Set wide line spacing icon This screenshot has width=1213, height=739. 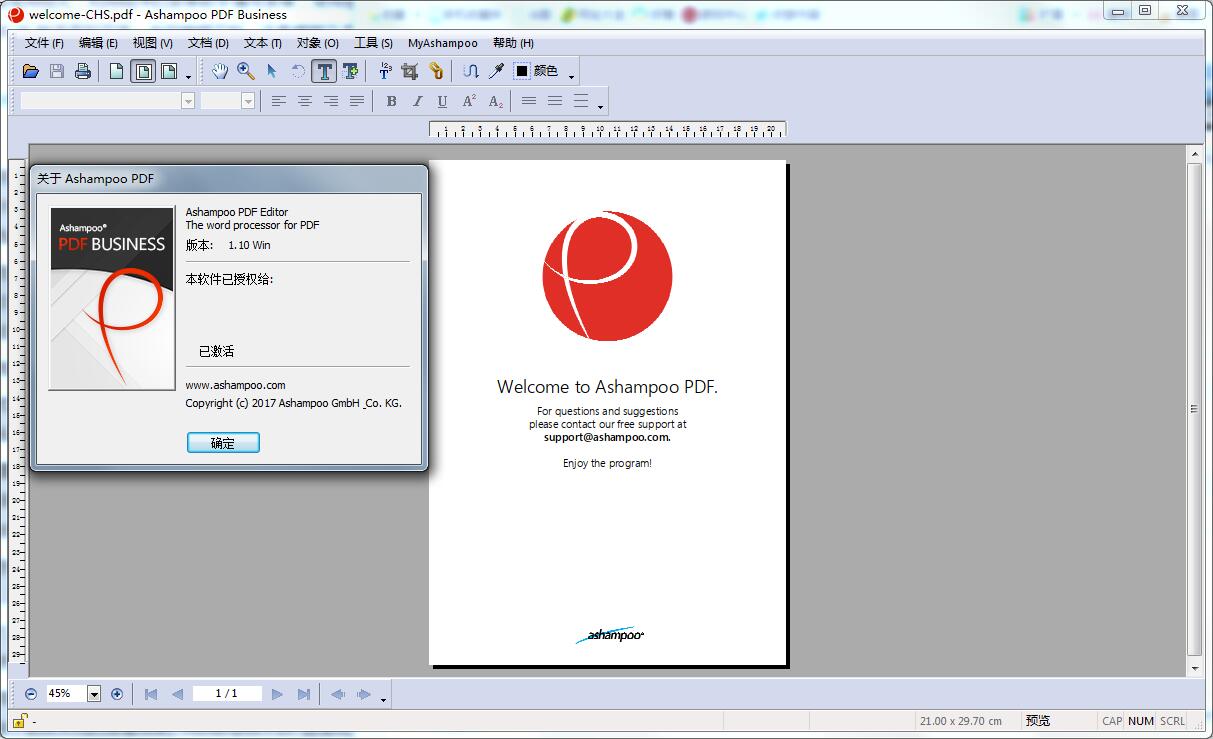581,101
